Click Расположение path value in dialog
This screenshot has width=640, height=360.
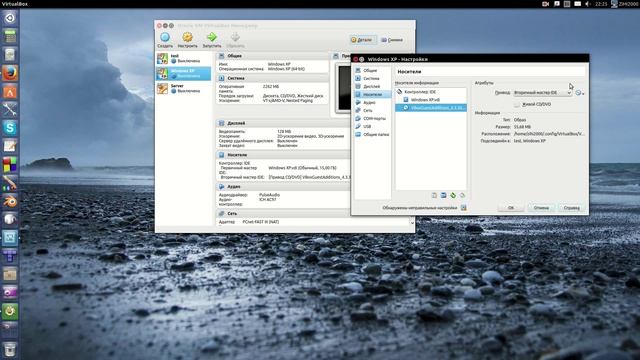click(x=549, y=133)
